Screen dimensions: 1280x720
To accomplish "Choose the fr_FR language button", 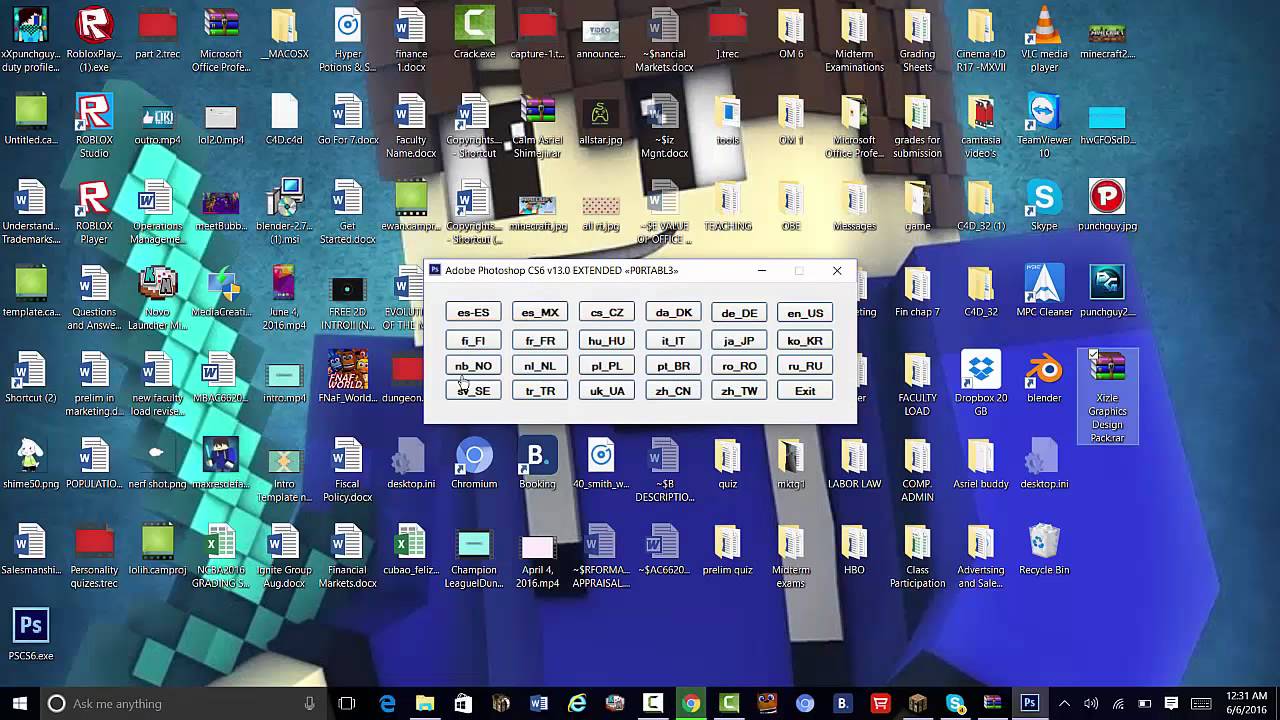I will (x=540, y=341).
